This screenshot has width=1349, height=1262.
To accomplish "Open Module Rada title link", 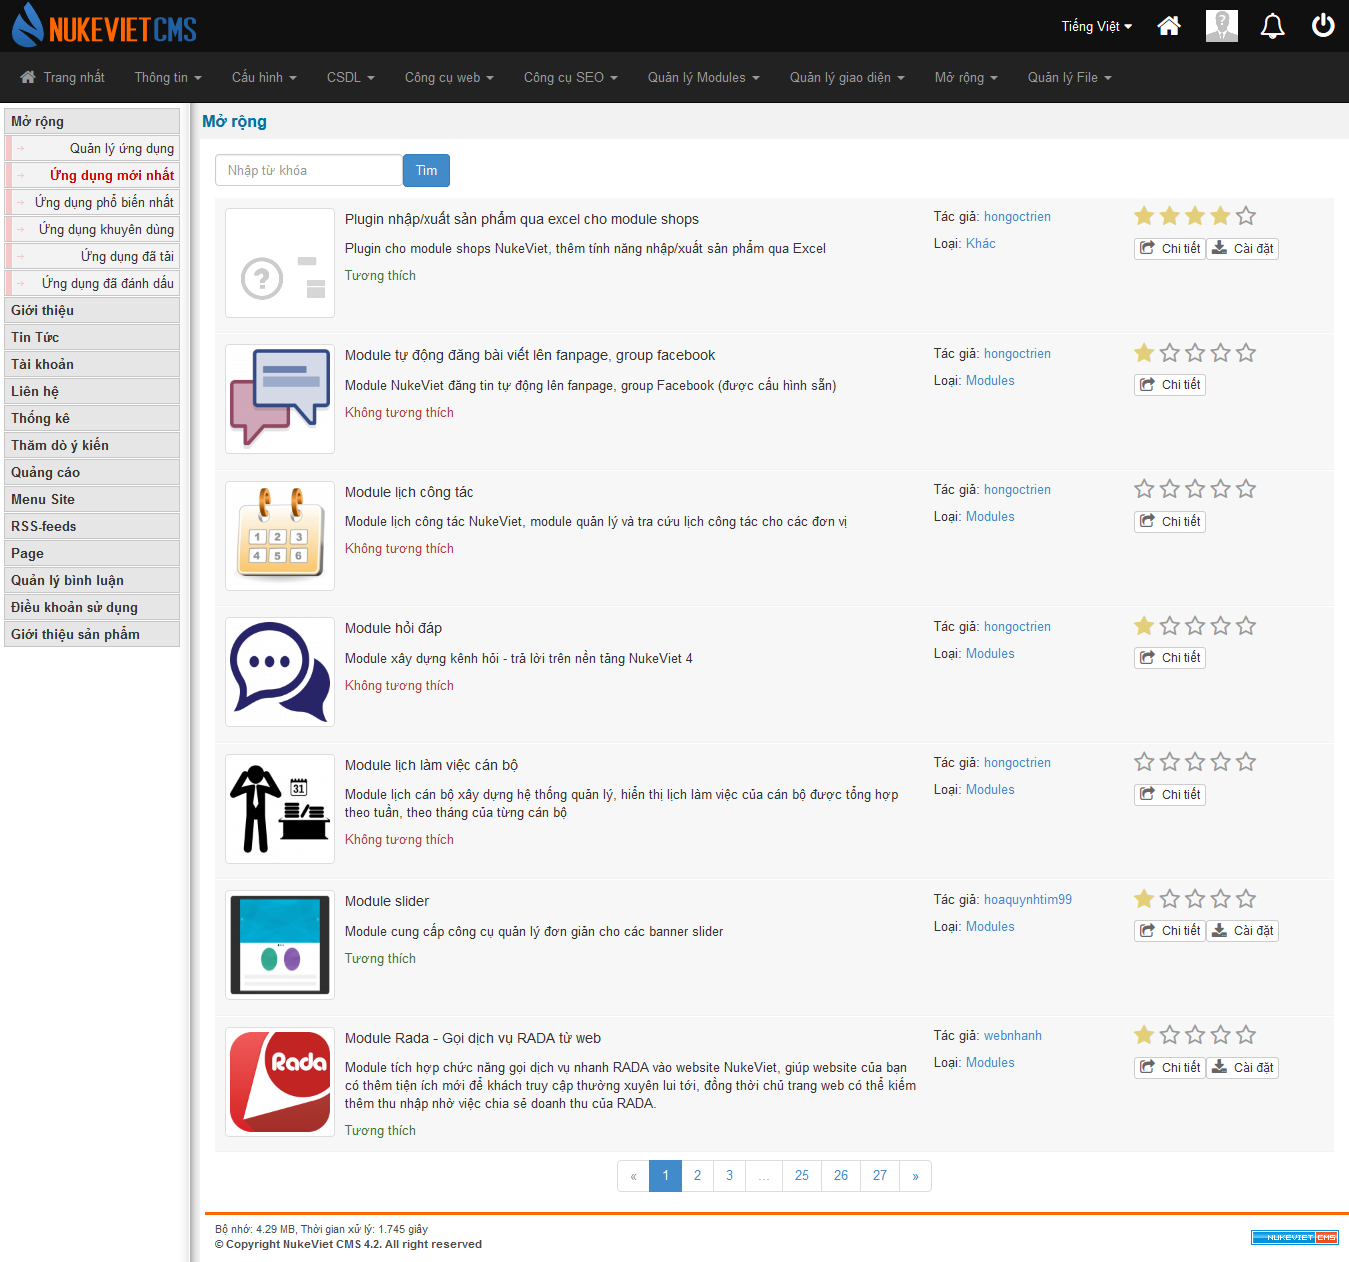I will (473, 1038).
